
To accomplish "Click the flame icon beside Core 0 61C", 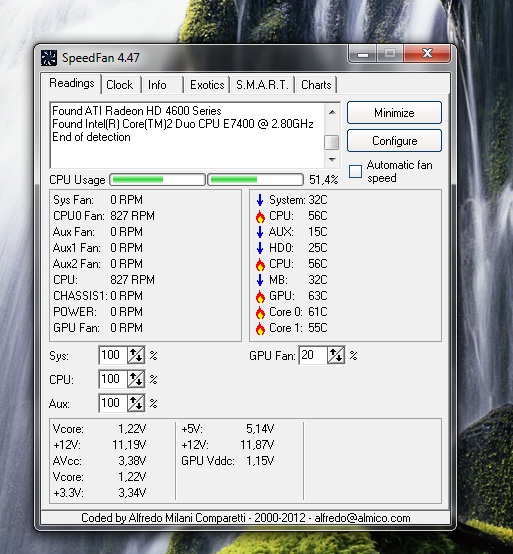I will point(260,312).
